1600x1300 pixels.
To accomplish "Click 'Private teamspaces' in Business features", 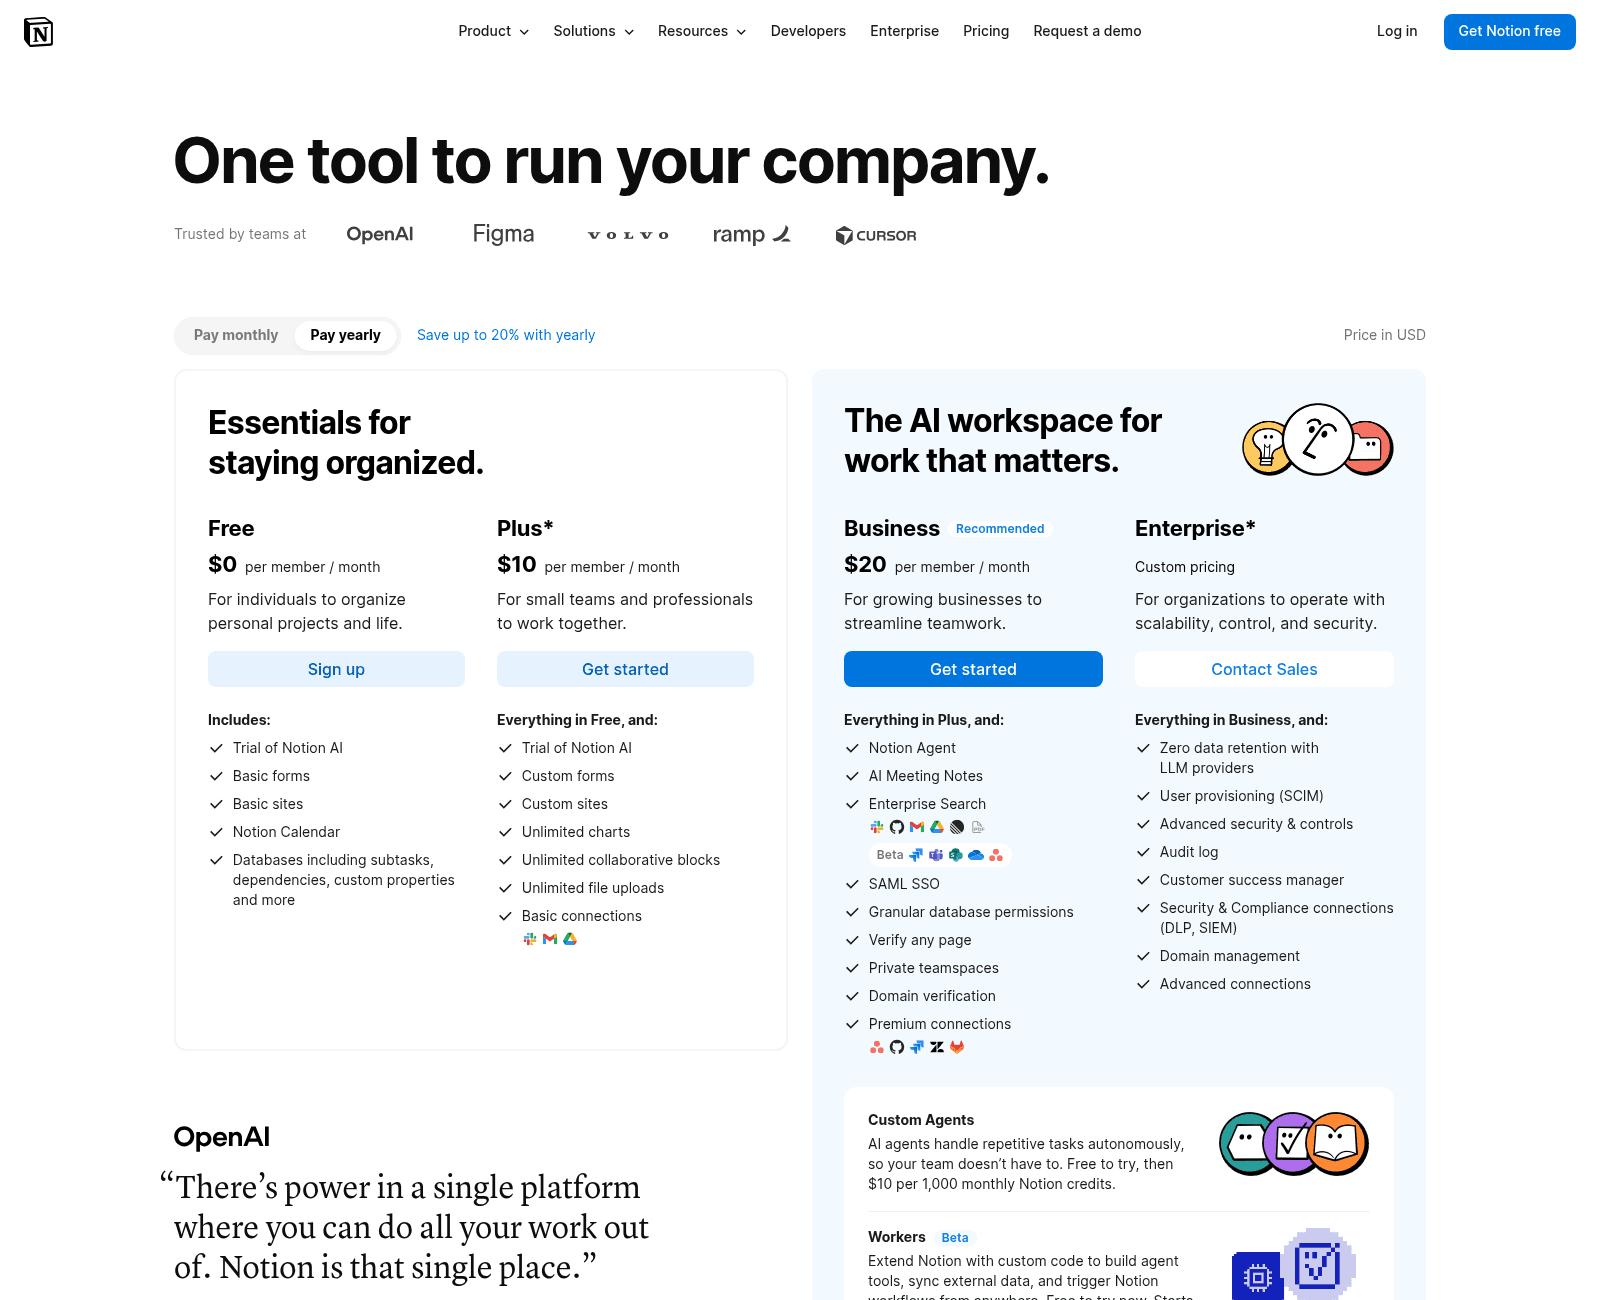I will click(934, 968).
